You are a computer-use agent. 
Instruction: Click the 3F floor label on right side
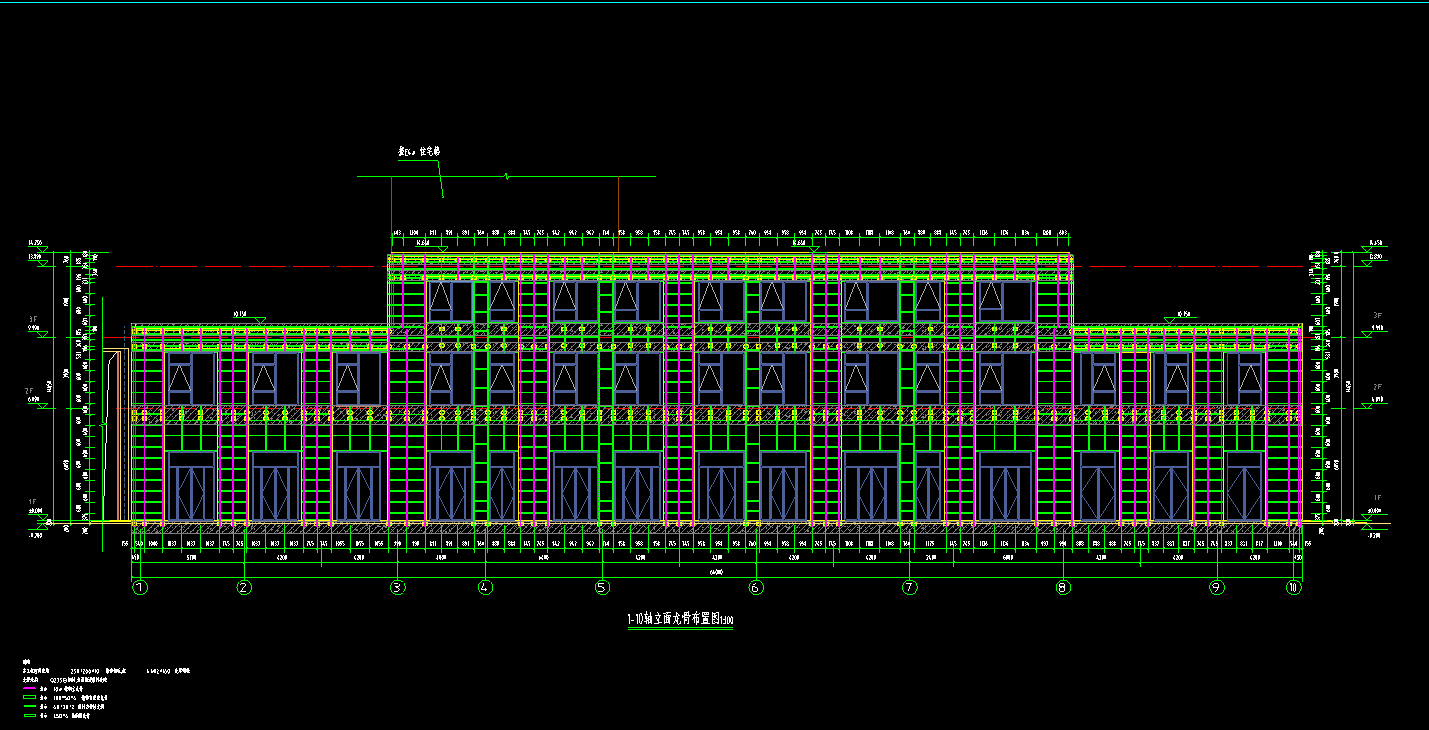coord(1377,316)
